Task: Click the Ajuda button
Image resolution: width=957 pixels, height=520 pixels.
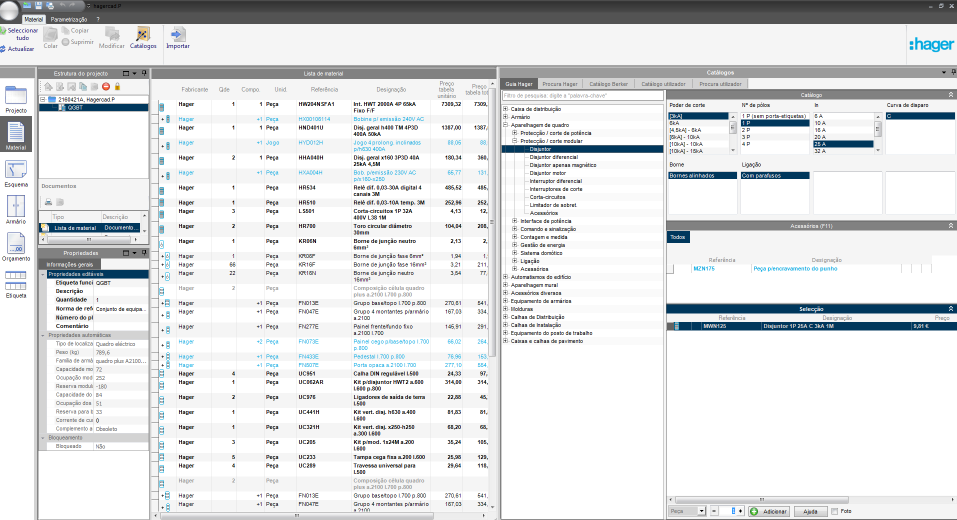Action: (811, 511)
